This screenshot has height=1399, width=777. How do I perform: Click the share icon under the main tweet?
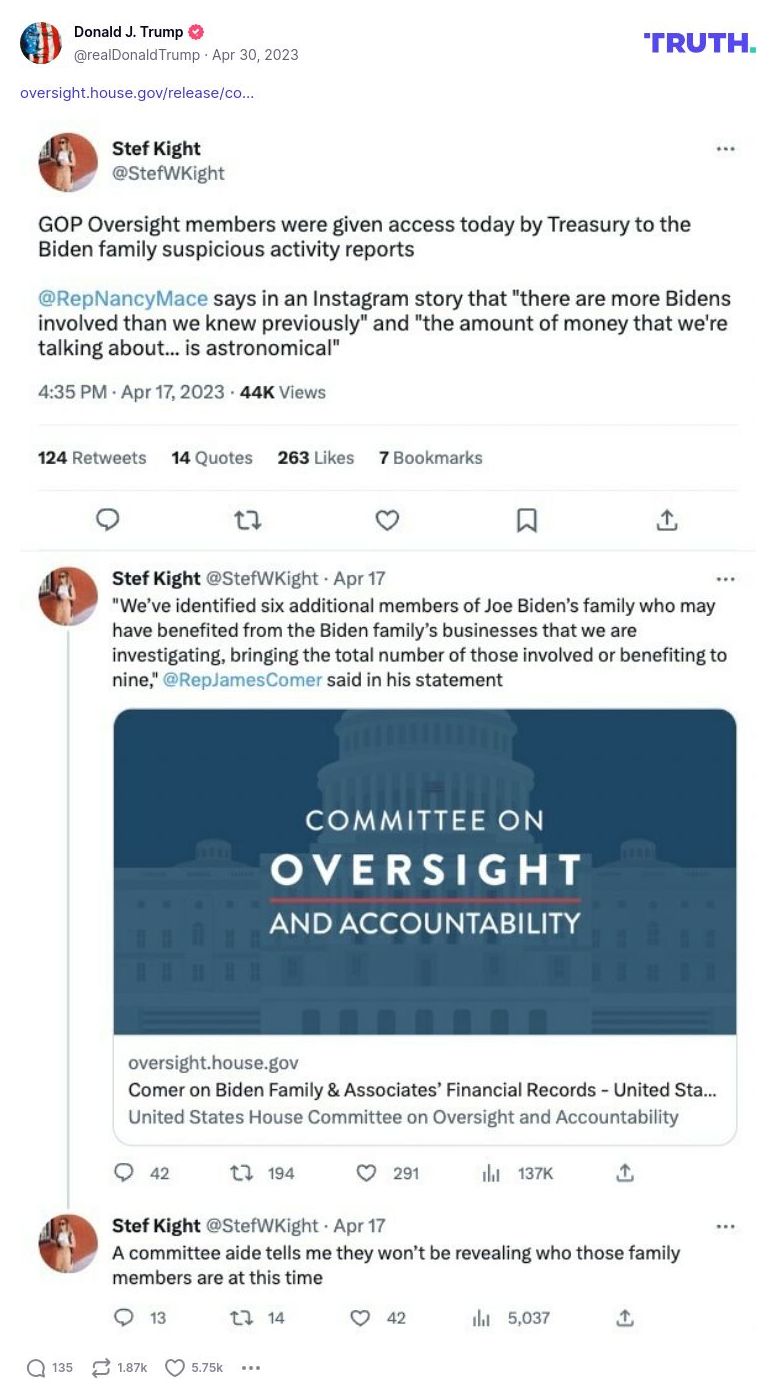(x=667, y=520)
